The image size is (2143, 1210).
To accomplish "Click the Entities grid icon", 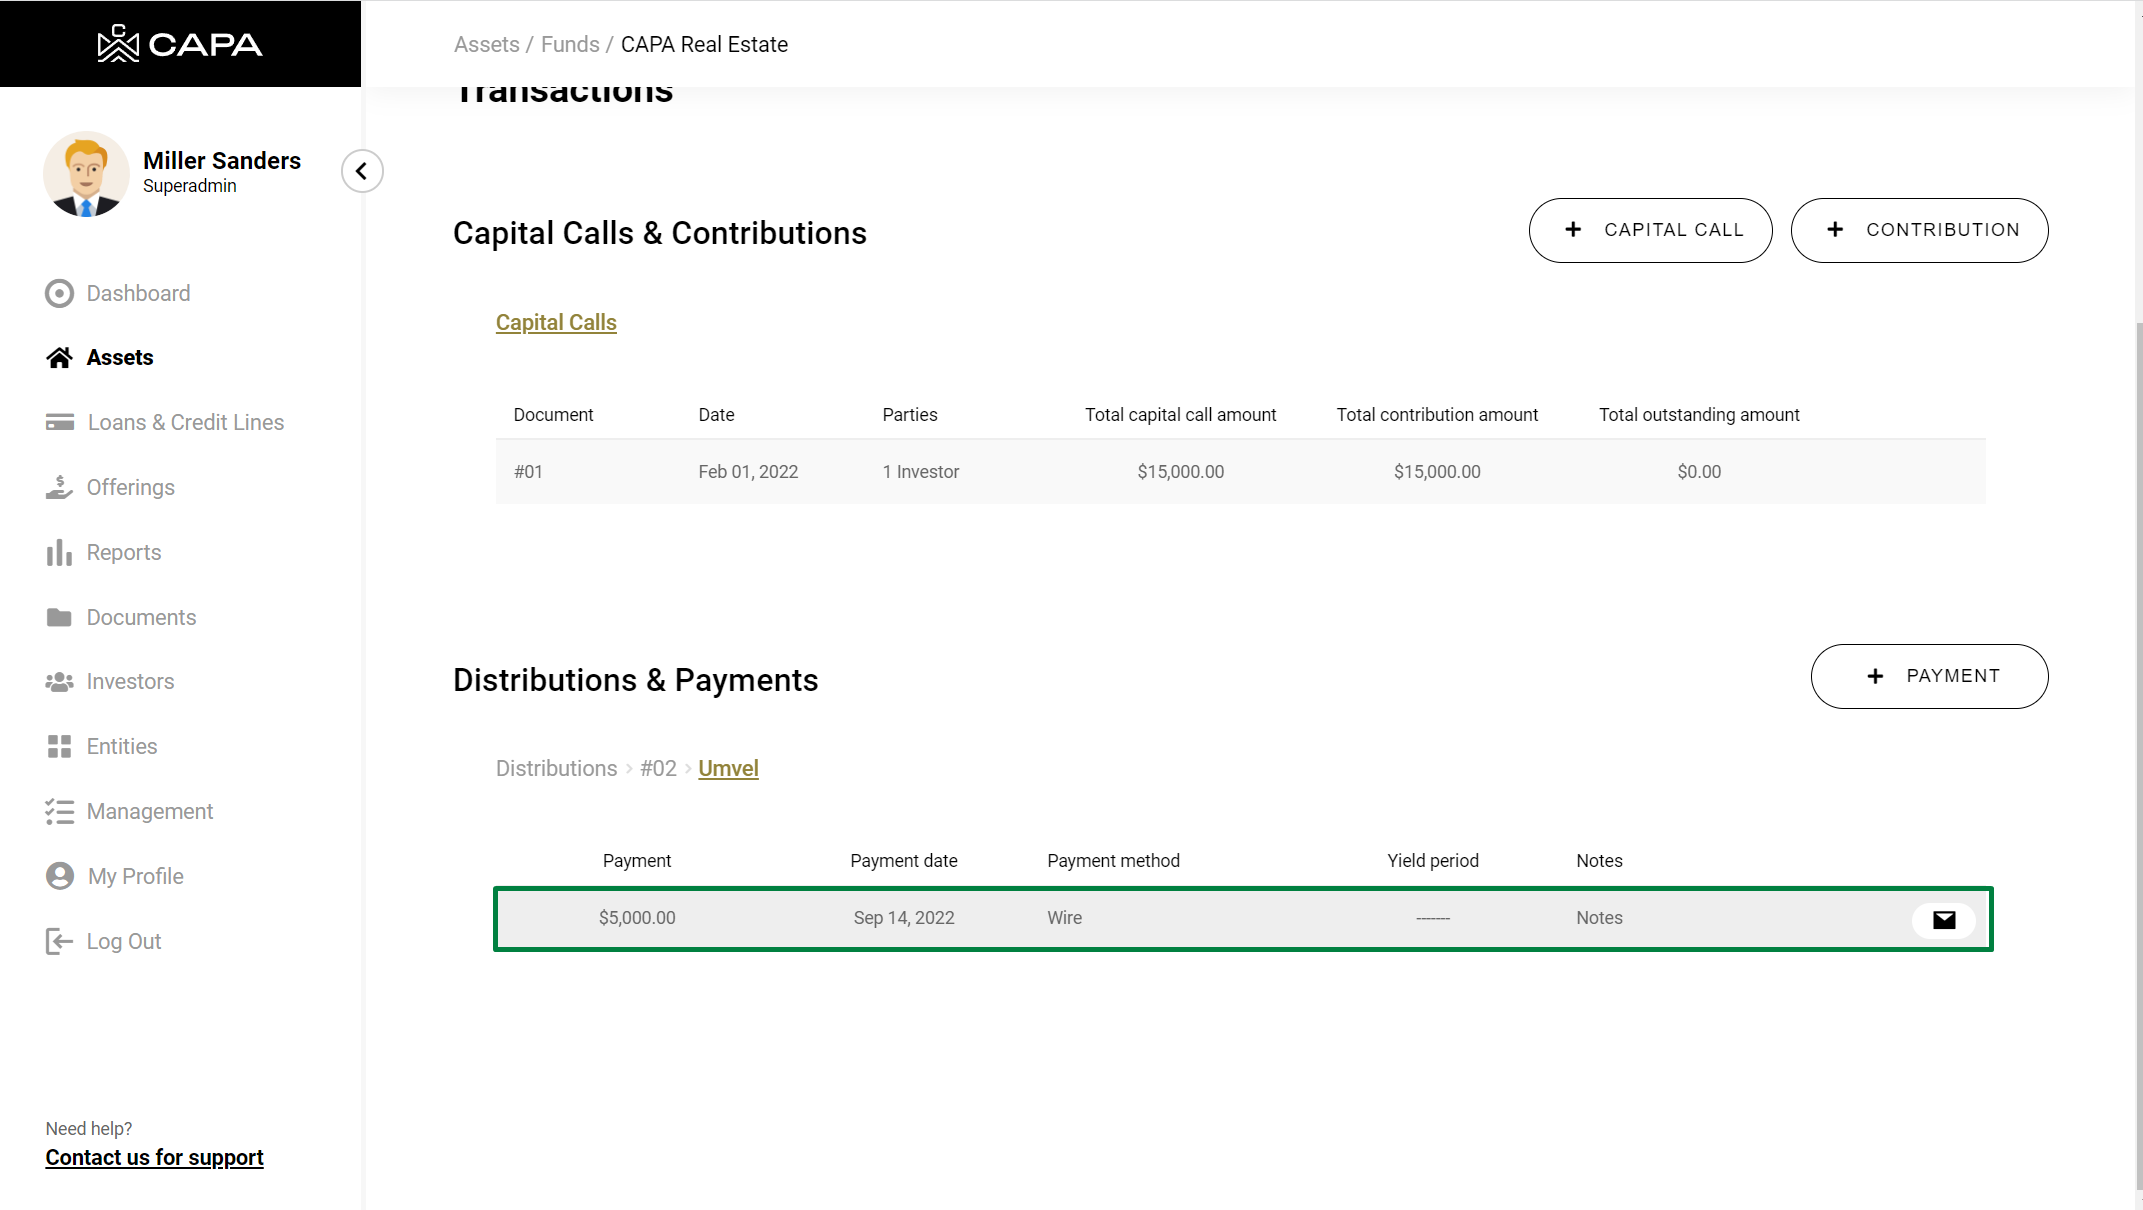I will click(x=59, y=746).
